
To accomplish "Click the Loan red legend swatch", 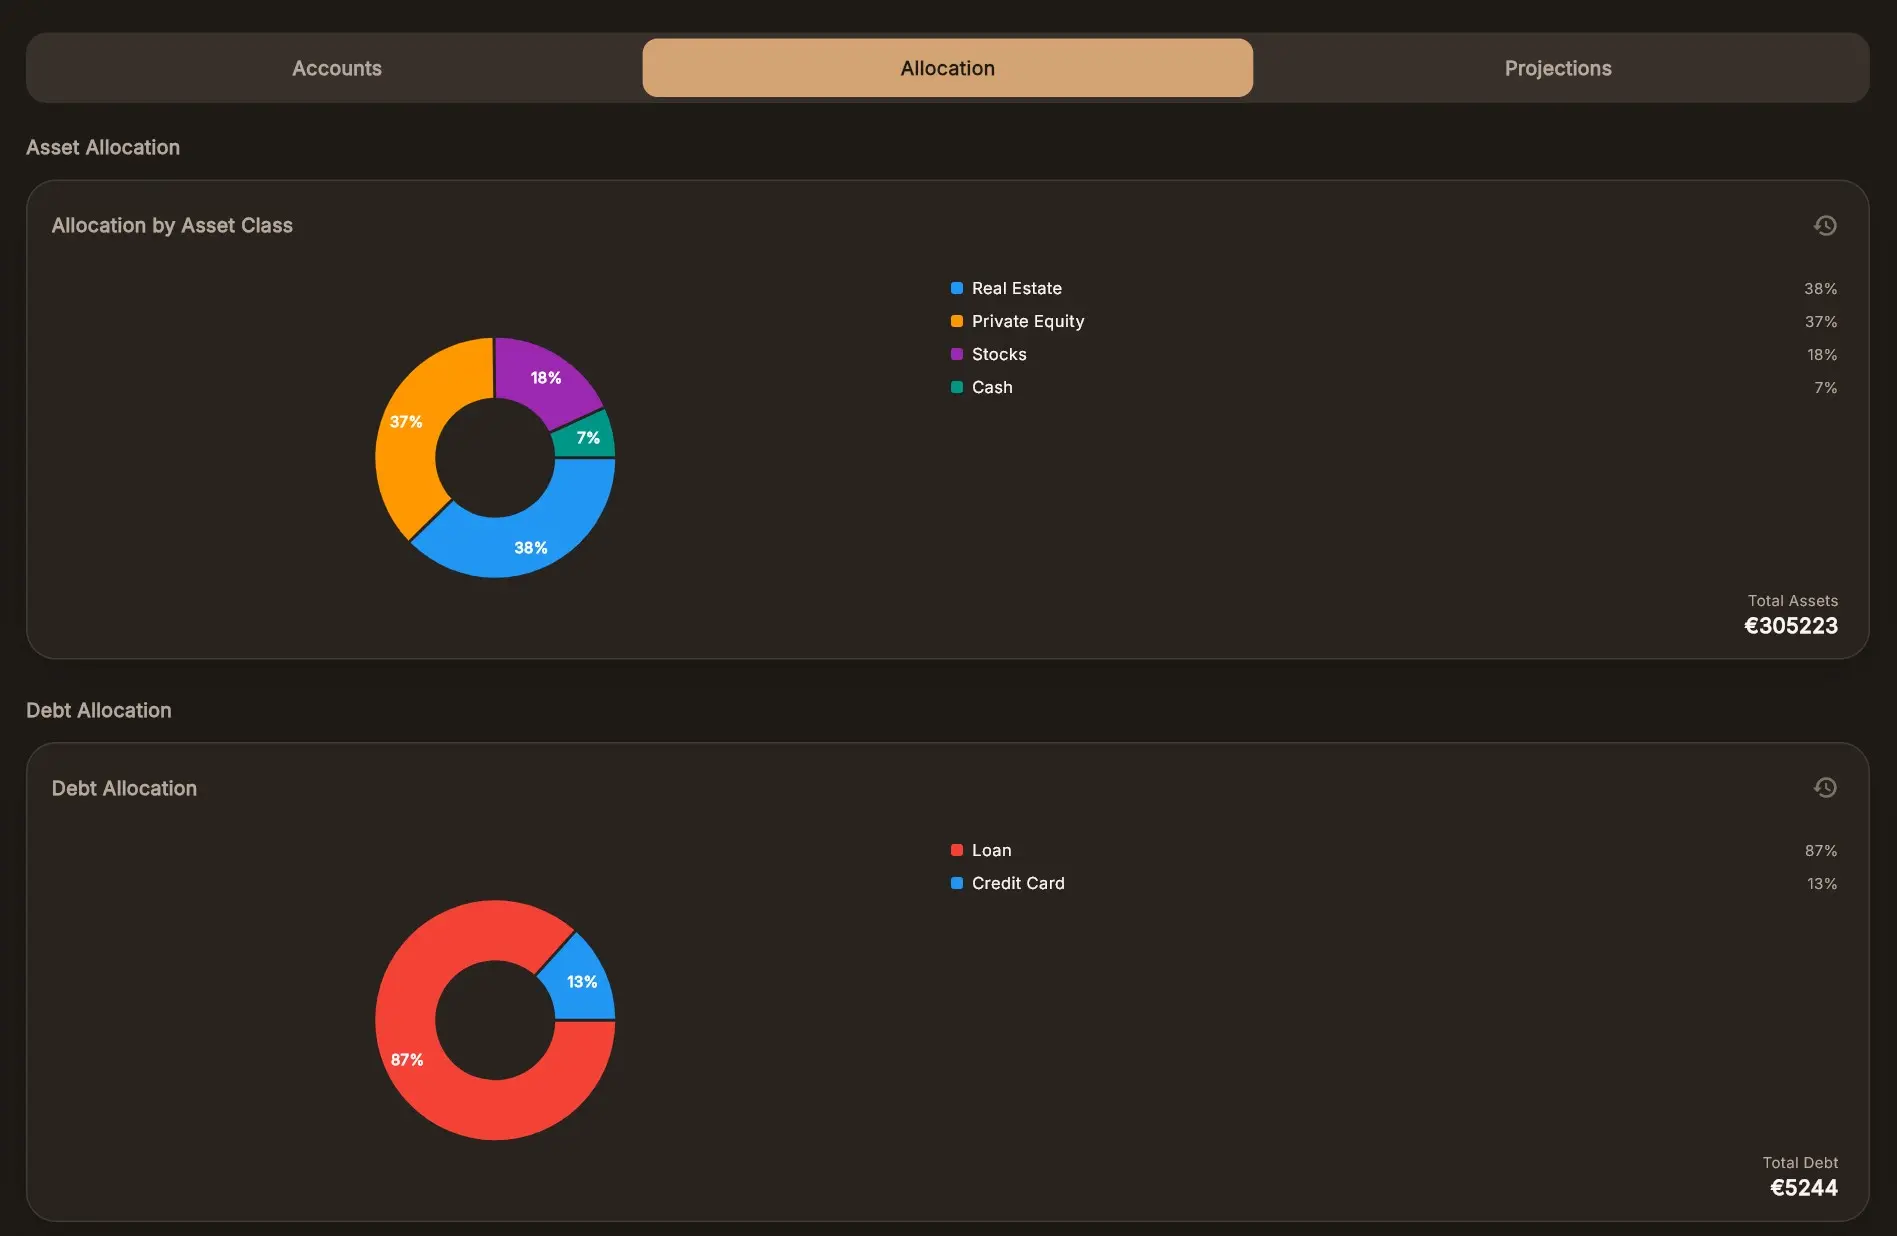I will point(957,850).
